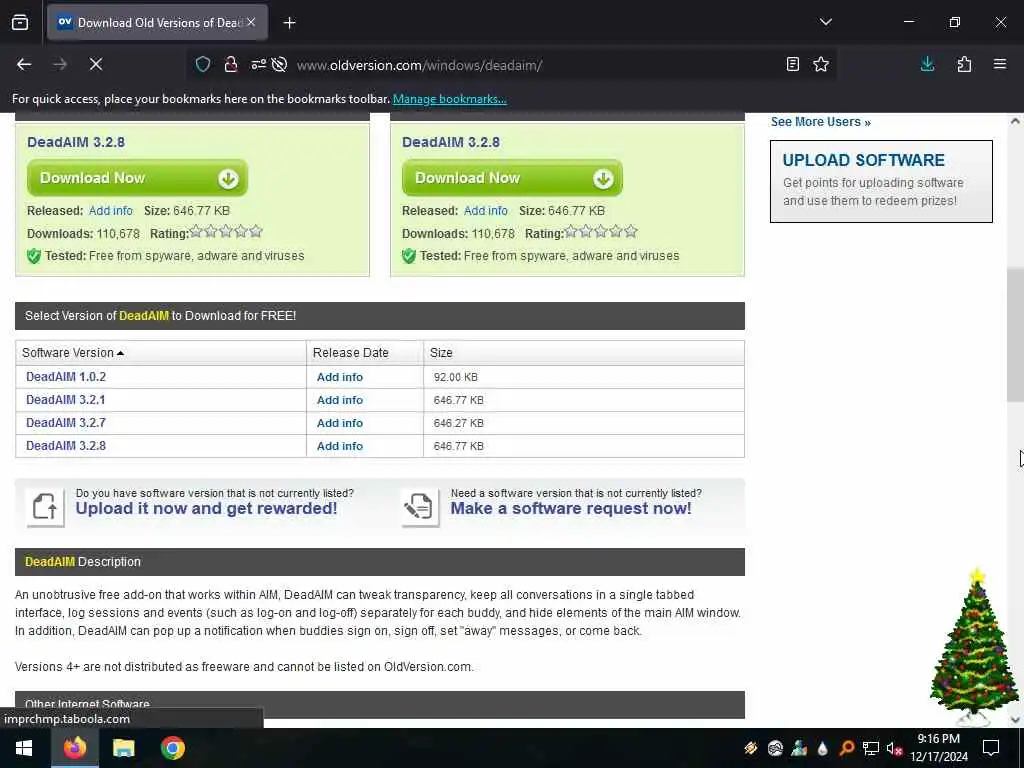Viewport: 1024px width, 768px height.
Task: Click the upload document icon
Action: point(45,507)
